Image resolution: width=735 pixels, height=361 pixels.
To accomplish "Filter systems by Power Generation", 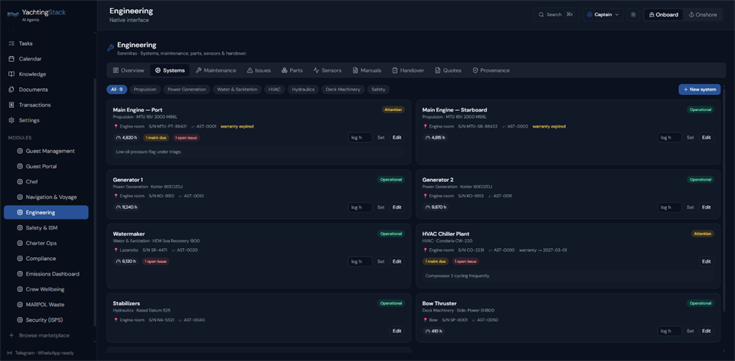I will pos(187,90).
